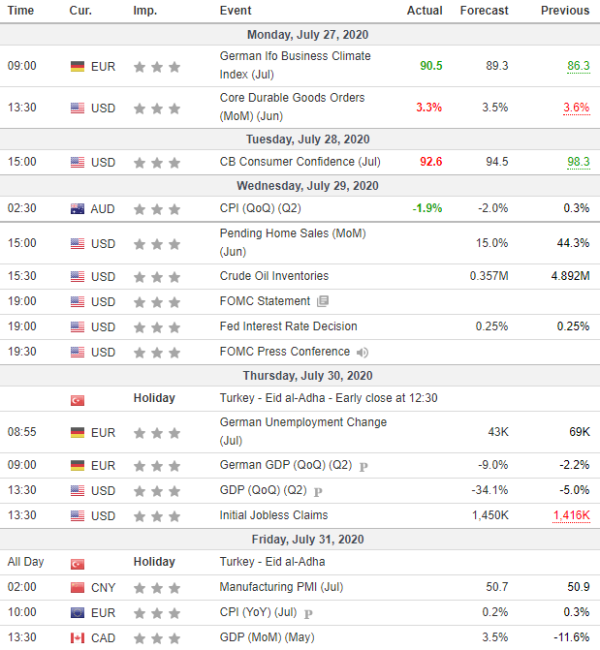Viewport: 600px width, 650px height.
Task: Sort by the Time column header
Action: coord(20,10)
